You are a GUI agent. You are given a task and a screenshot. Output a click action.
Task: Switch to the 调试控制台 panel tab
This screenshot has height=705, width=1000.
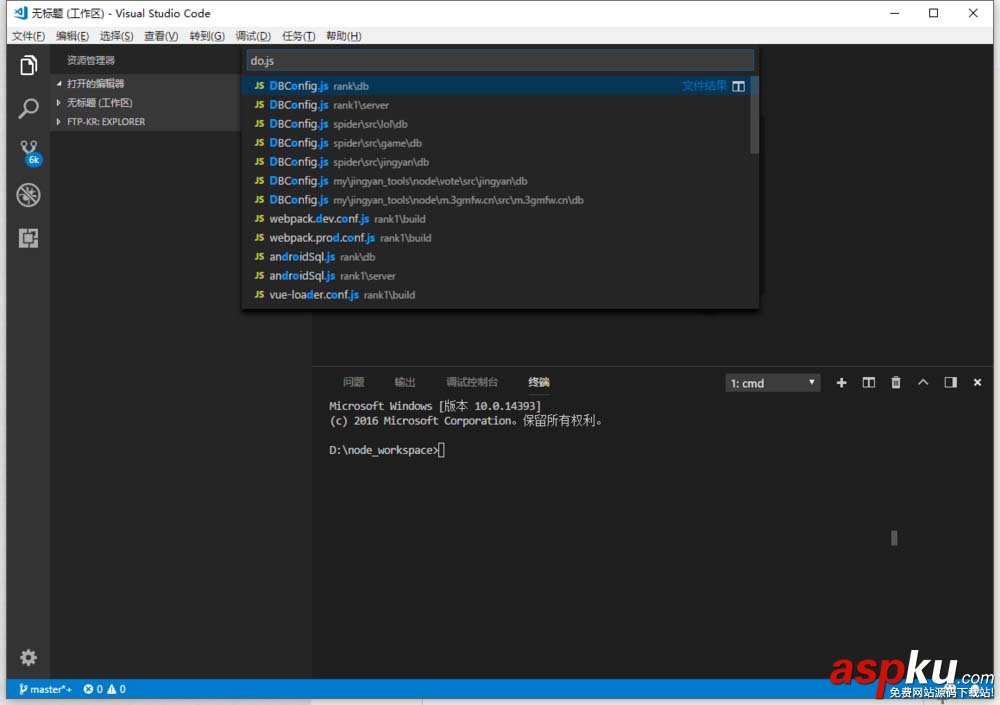click(x=471, y=382)
